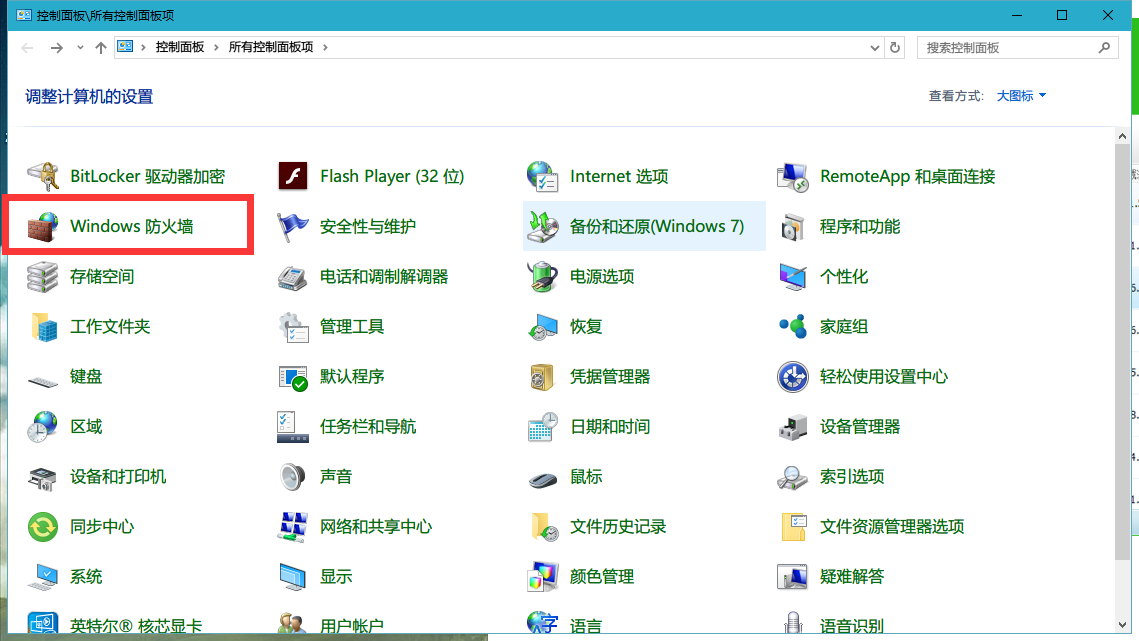Image resolution: width=1139 pixels, height=641 pixels.
Task: Click the 安全性与维护 flag icon
Action: [x=293, y=227]
